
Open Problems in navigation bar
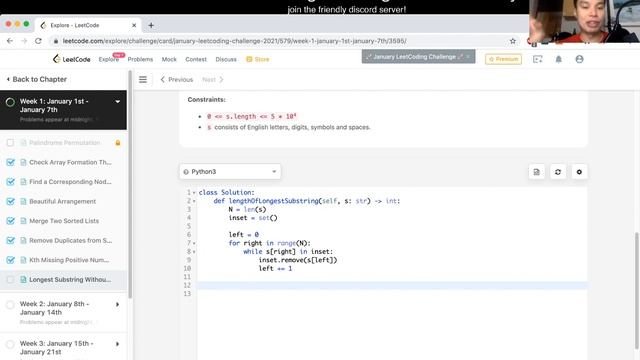pos(140,59)
